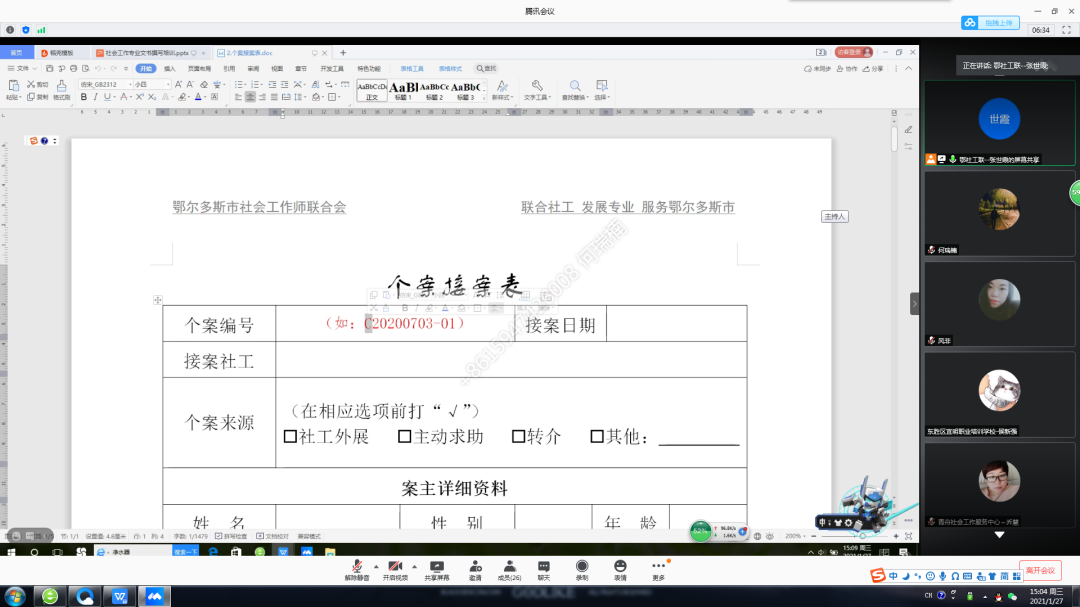The image size is (1080, 607).
Task: Switch to 社会工作专业文书撰写培训.pptx tab
Action: [147, 52]
